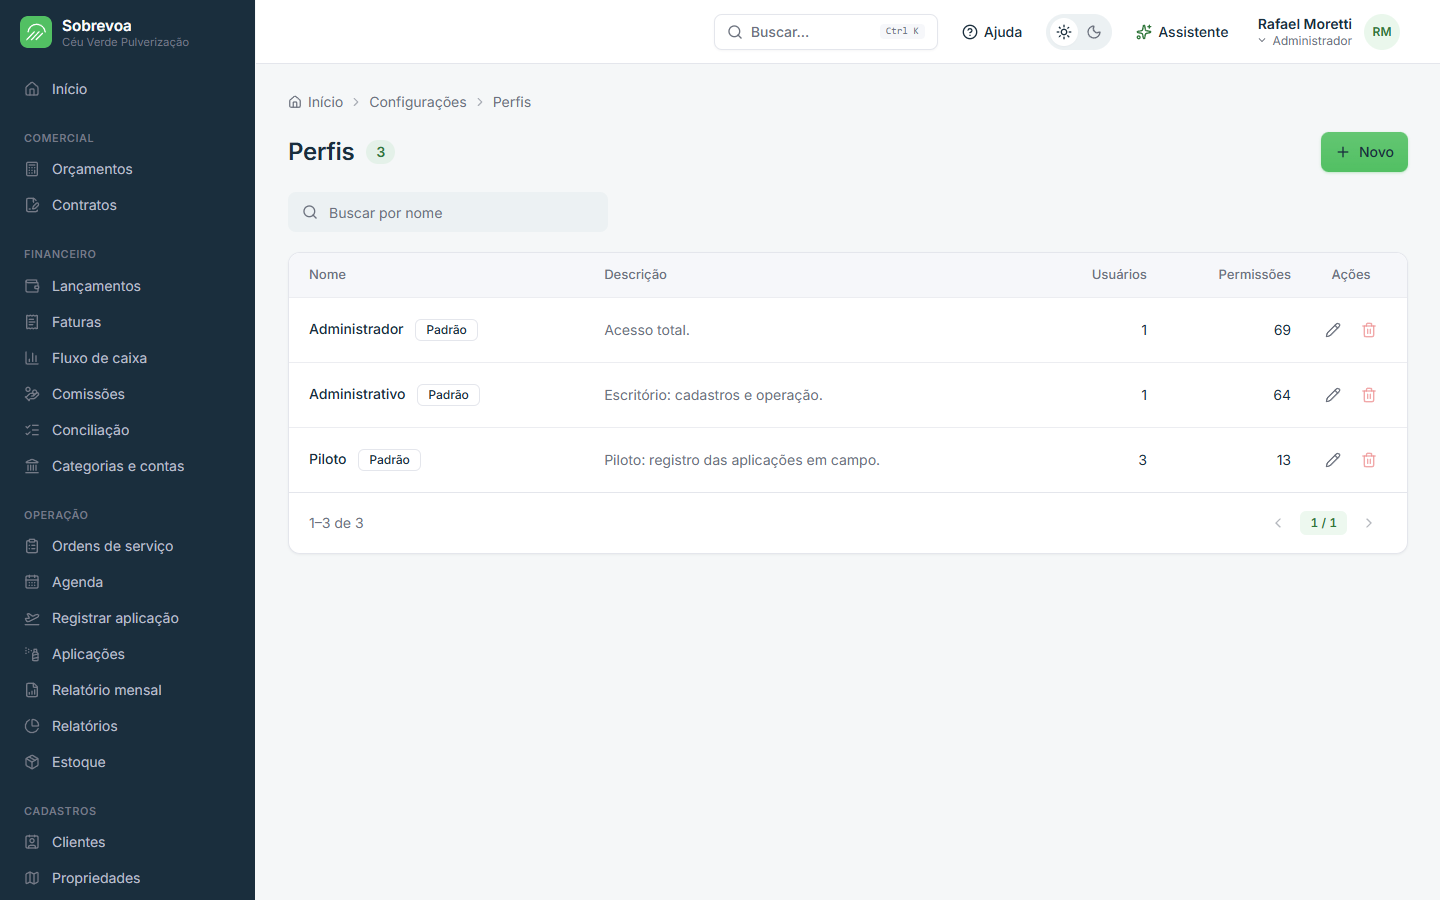The image size is (1440, 900).
Task: Open Clientes page
Action: [127, 842]
